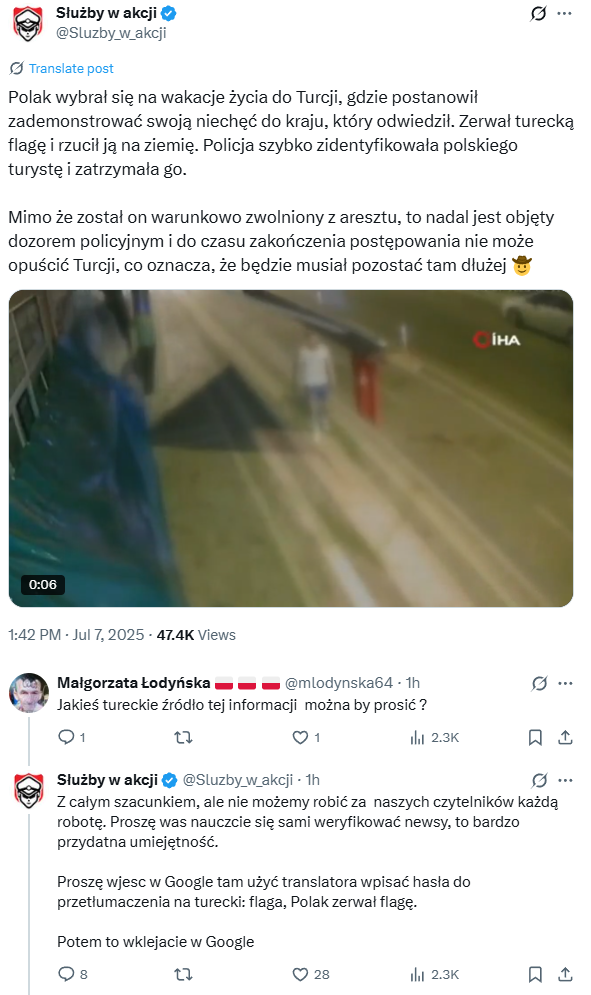The width and height of the screenshot is (591, 995).
Task: Open Małgorzata Łodyńska's profile picture
Action: 29,692
